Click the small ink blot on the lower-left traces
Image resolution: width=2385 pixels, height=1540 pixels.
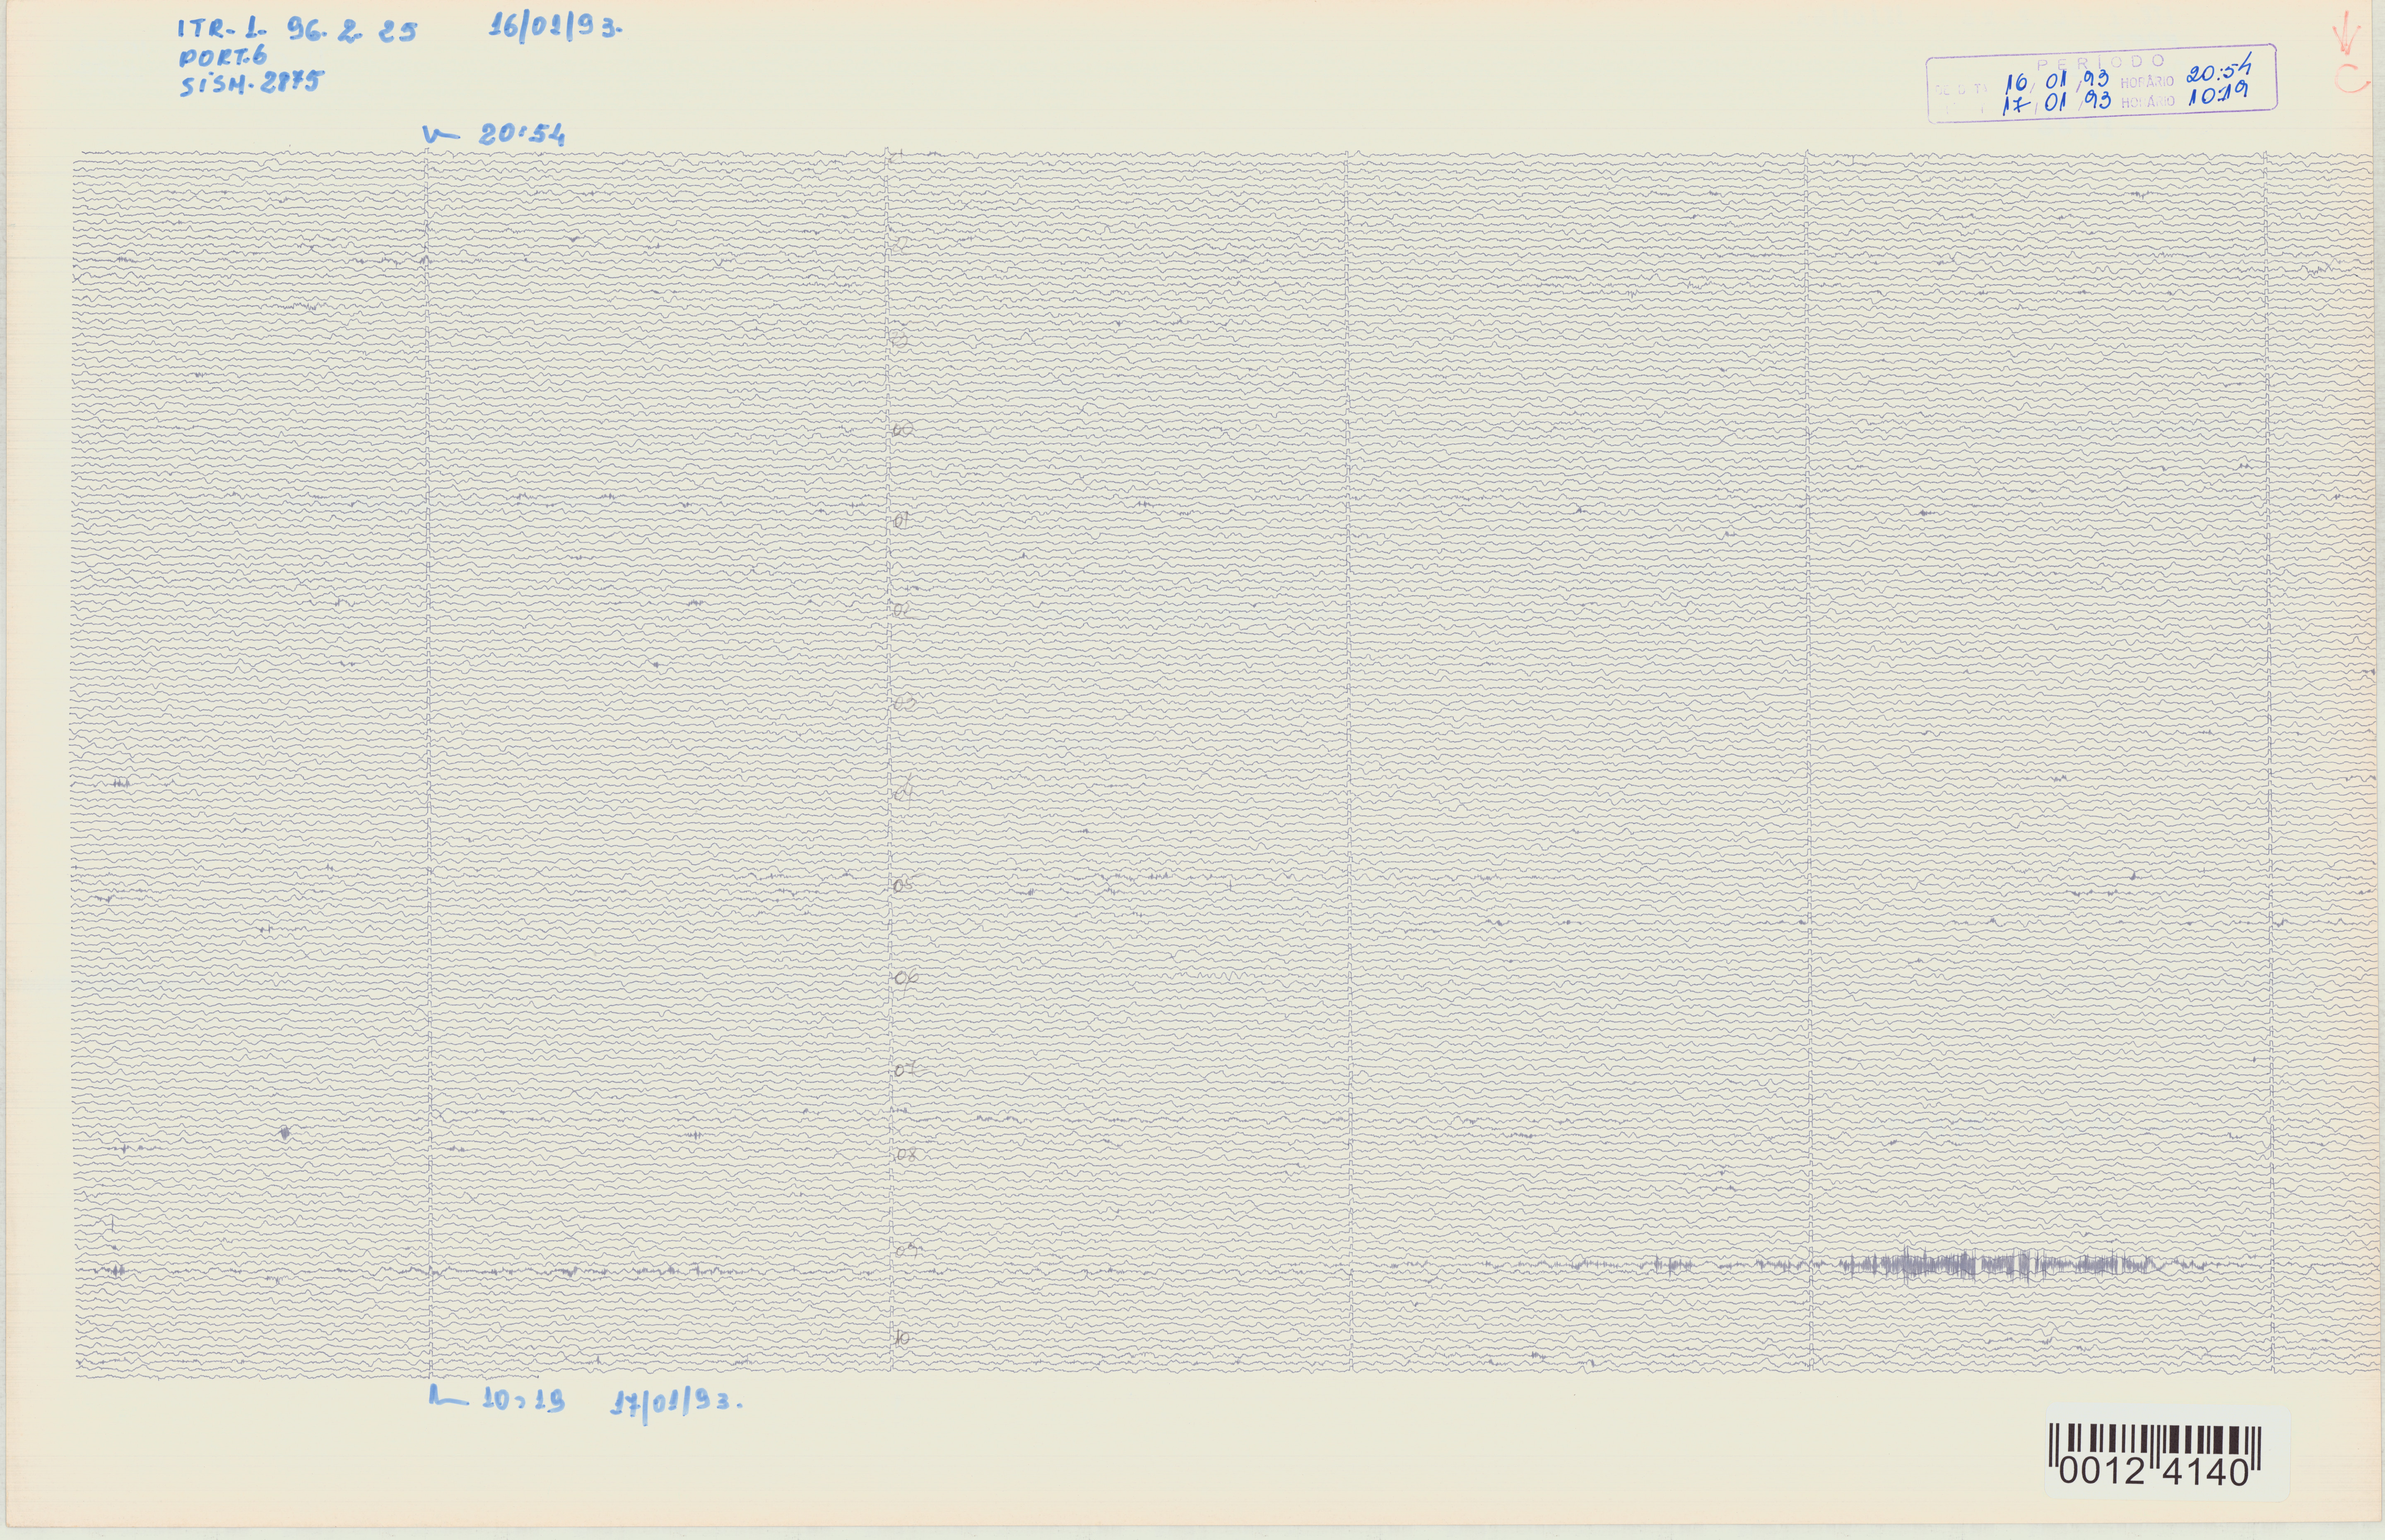pos(285,1133)
